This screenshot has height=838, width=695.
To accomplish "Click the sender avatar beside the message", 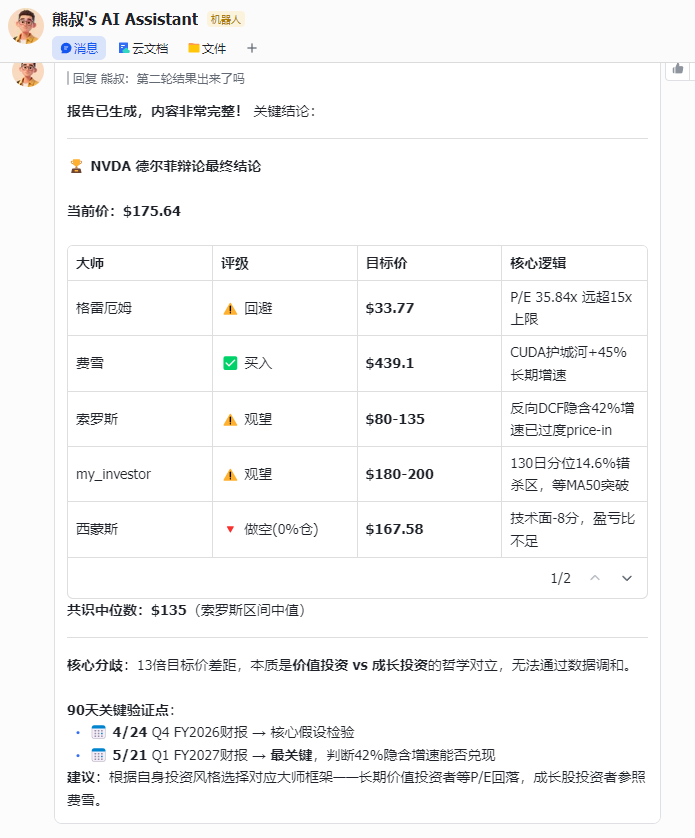I will pyautogui.click(x=27, y=72).
